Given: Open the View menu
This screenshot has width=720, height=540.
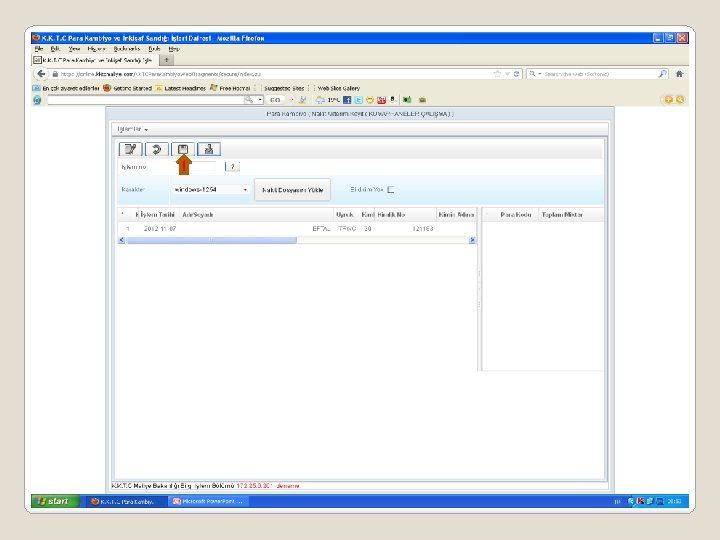Looking at the screenshot, I should pyautogui.click(x=74, y=49).
